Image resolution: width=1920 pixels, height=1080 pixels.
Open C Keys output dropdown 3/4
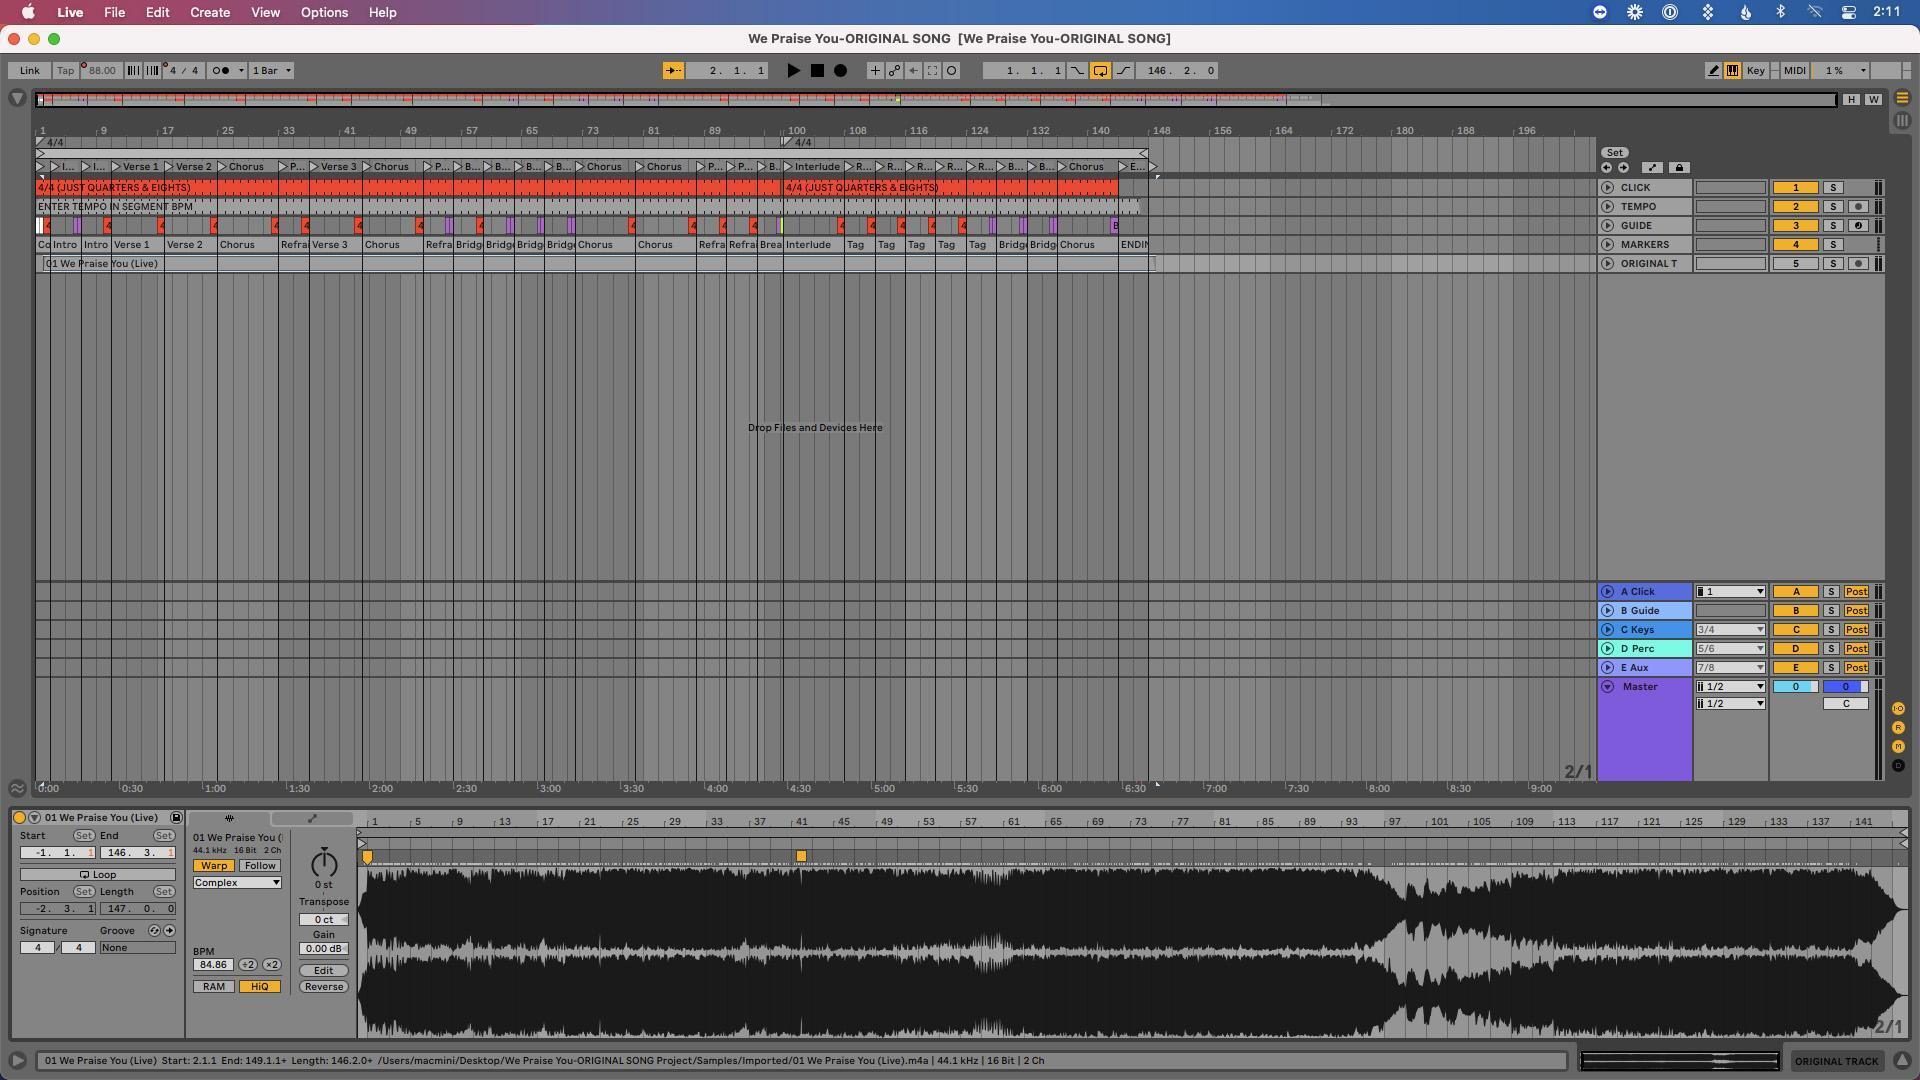point(1730,630)
